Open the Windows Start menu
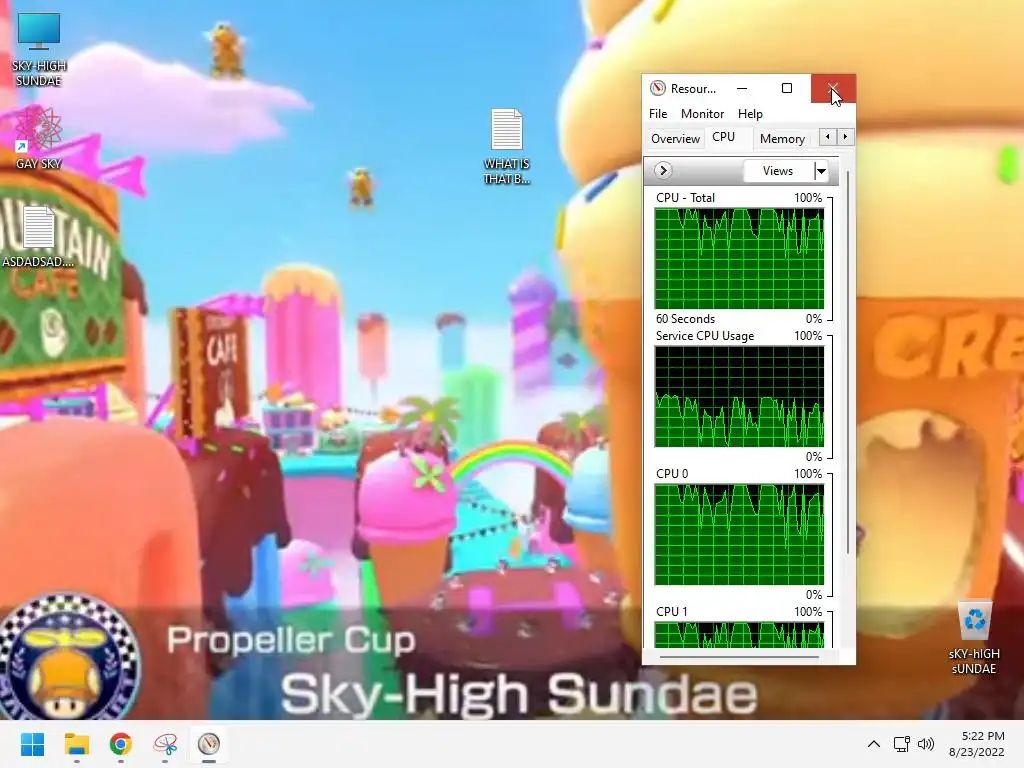Image resolution: width=1024 pixels, height=768 pixels. pyautogui.click(x=32, y=744)
